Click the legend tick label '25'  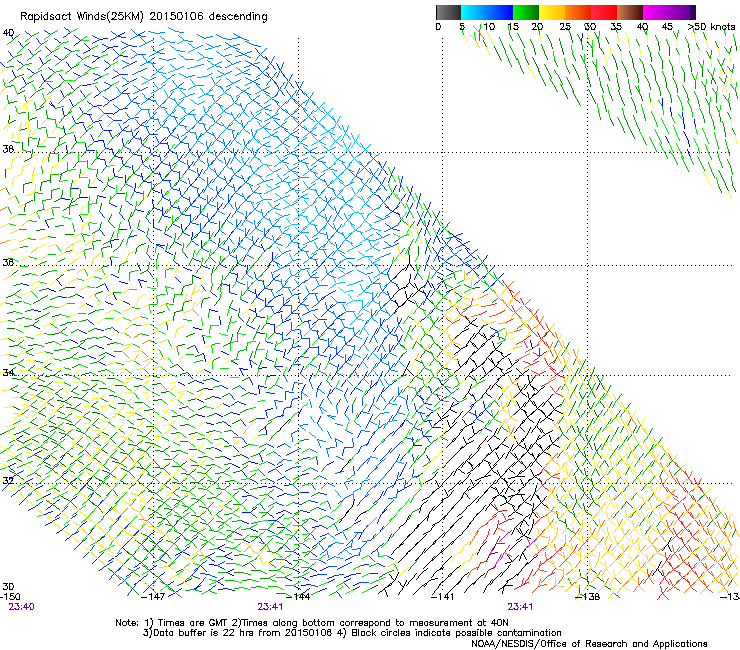565,27
